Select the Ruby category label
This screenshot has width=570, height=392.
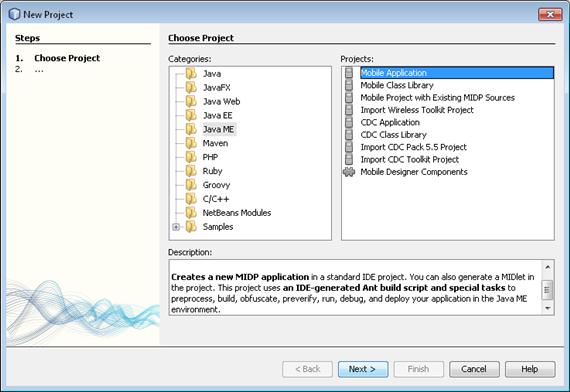pyautogui.click(x=212, y=171)
